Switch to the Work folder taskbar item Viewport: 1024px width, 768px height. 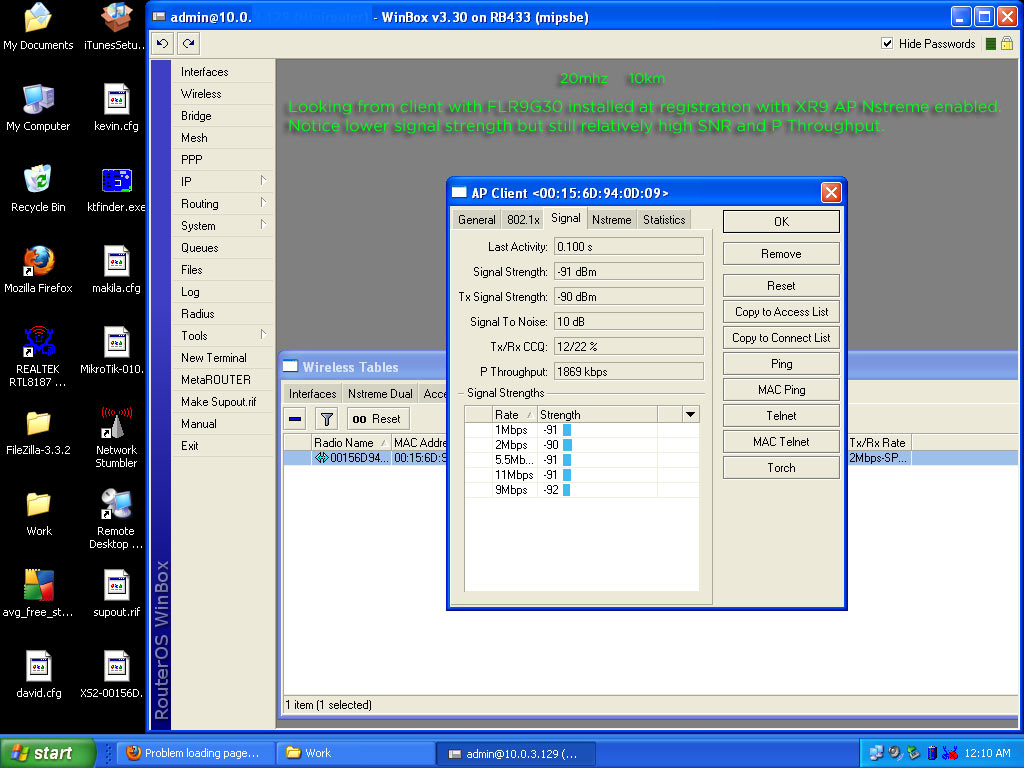tap(356, 753)
